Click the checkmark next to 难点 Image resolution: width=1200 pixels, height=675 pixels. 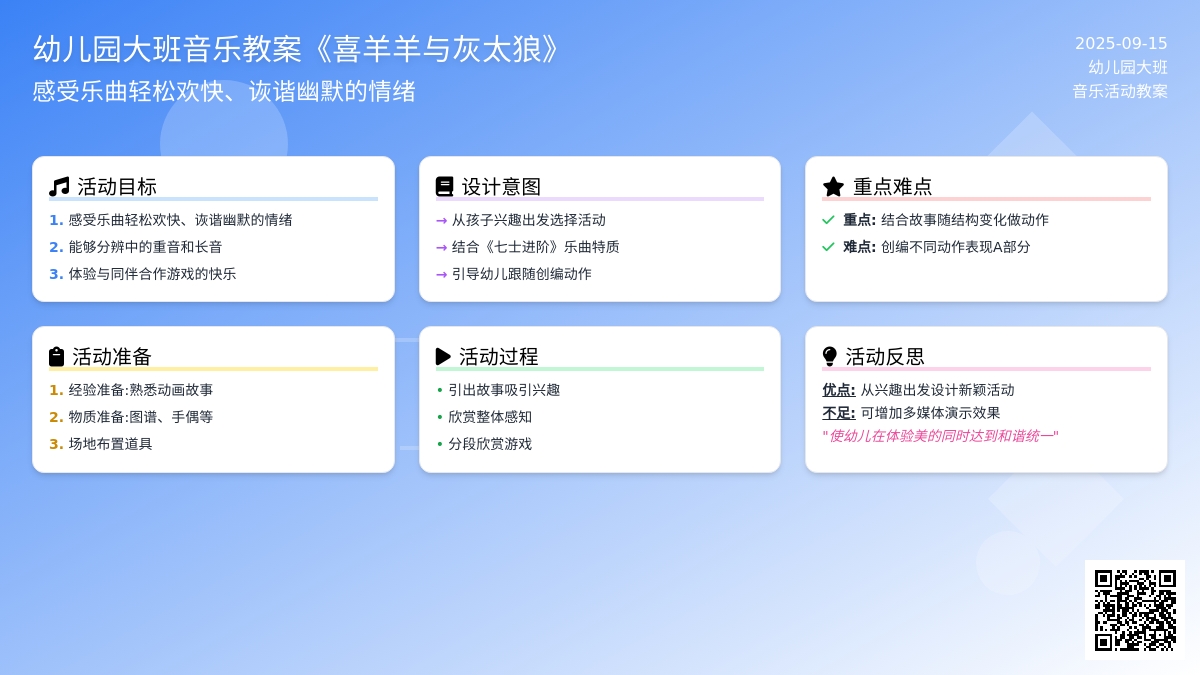[828, 247]
